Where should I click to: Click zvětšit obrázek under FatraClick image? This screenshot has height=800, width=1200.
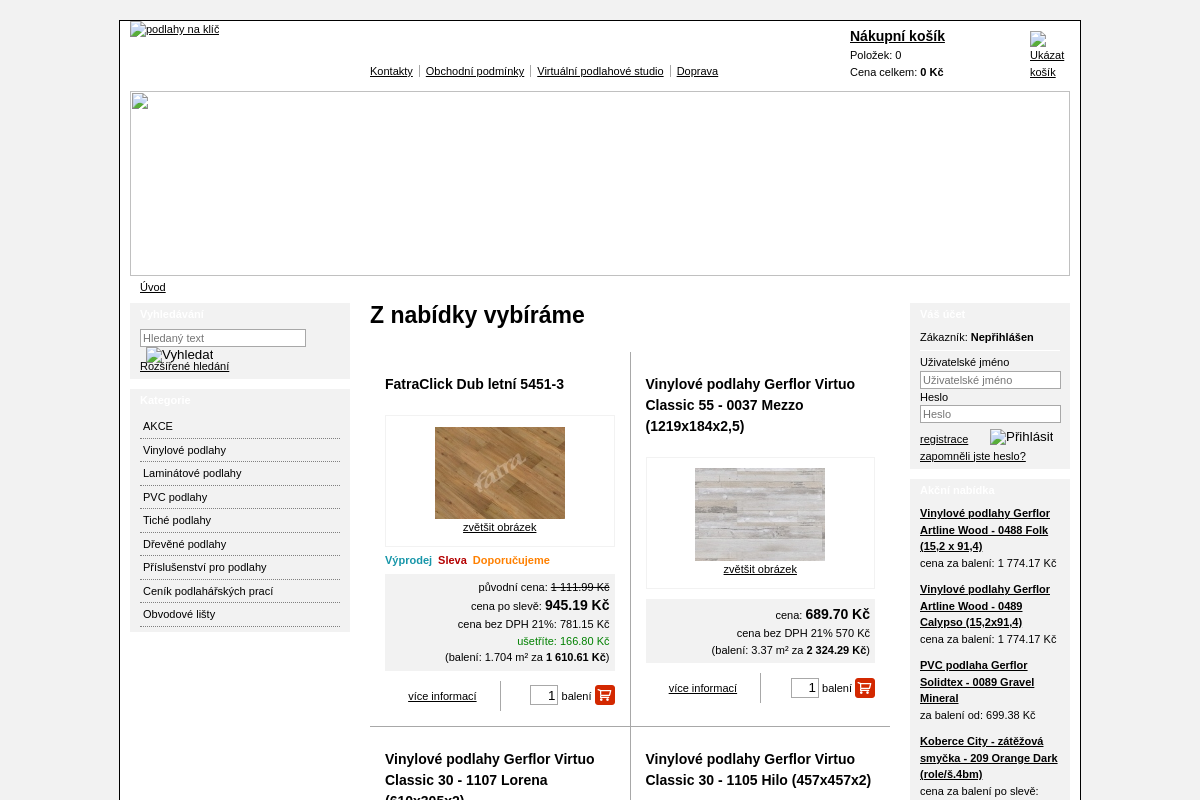(499, 527)
